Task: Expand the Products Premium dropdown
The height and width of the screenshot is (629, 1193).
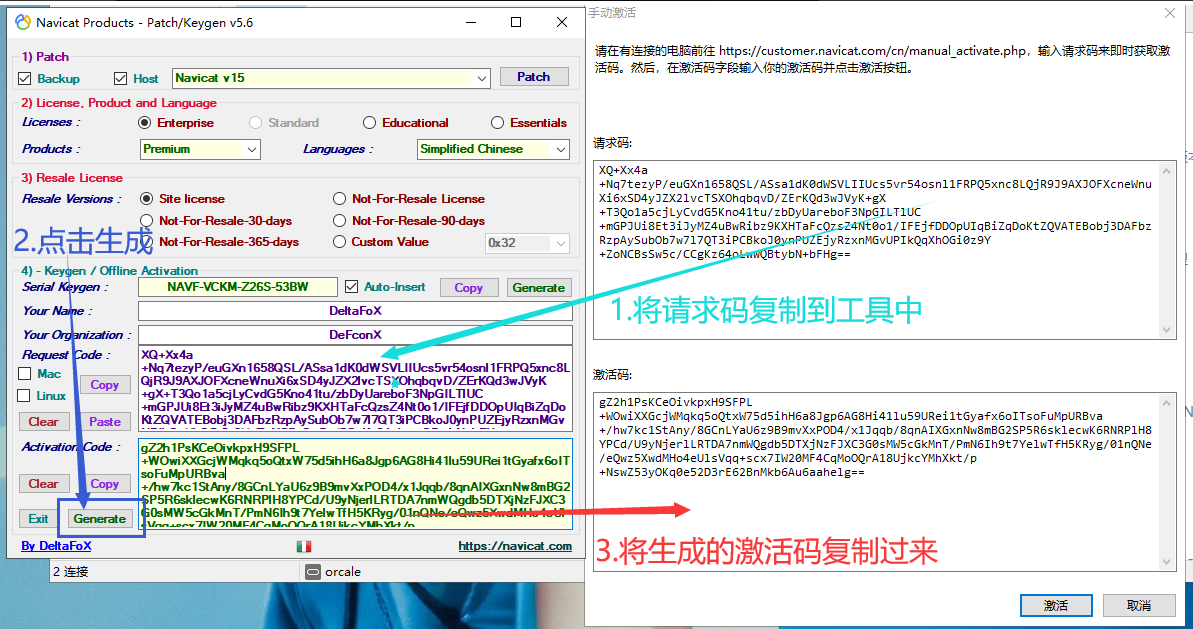Action: pos(251,149)
